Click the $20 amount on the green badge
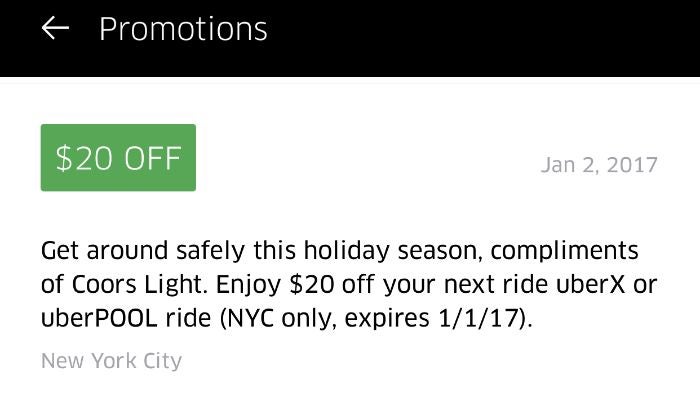The width and height of the screenshot is (700, 393). coord(84,159)
